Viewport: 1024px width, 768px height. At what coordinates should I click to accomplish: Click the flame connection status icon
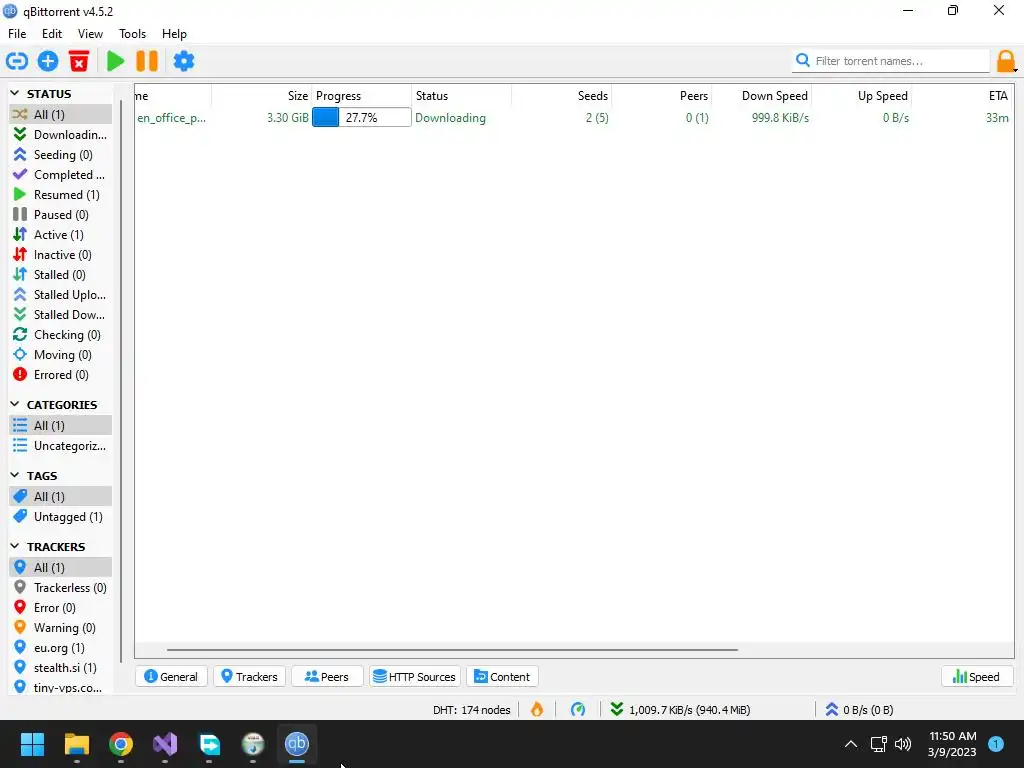537,710
